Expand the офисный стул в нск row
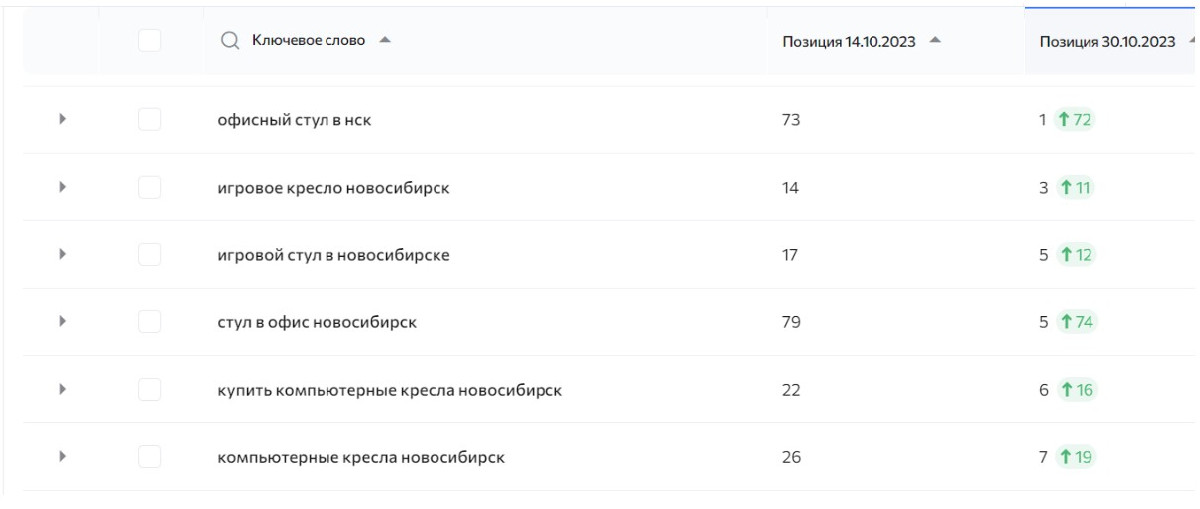 [x=62, y=119]
